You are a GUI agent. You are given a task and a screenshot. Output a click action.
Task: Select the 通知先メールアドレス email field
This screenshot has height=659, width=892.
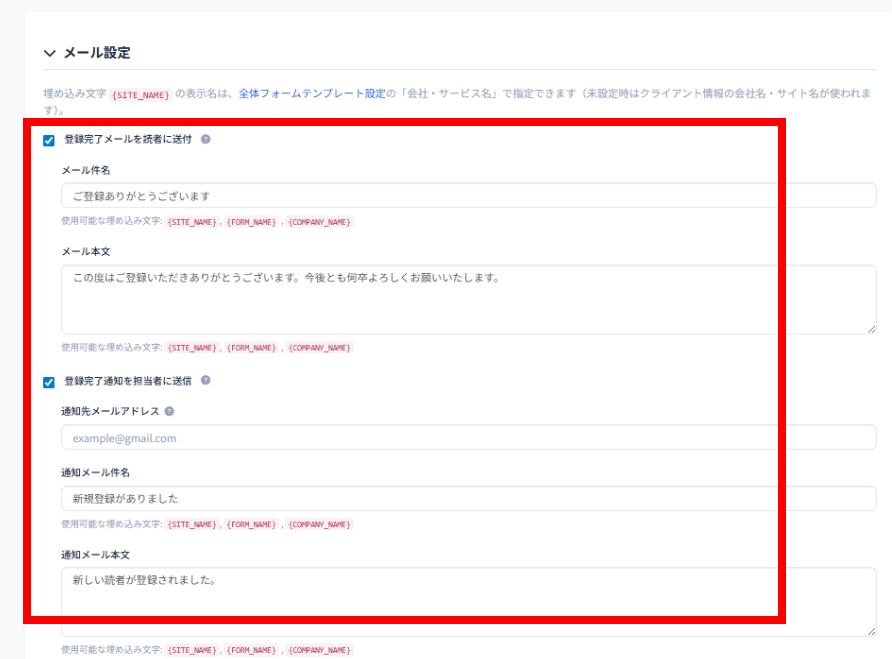tap(468, 438)
